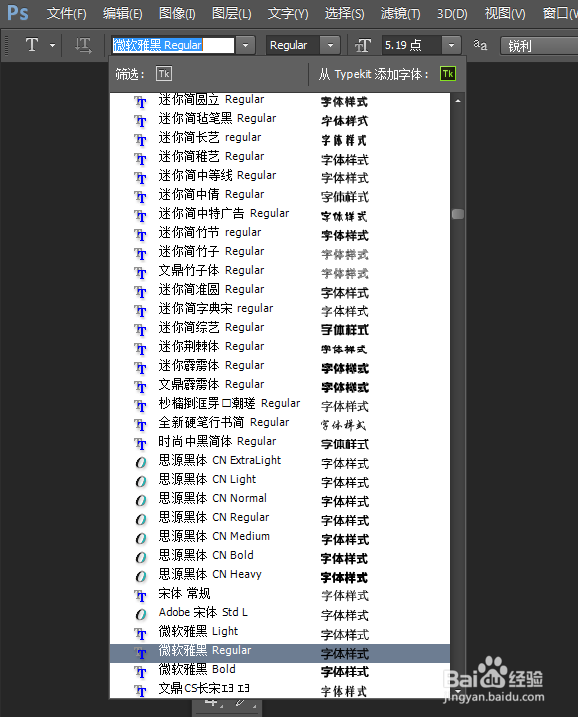578x717 pixels.
Task: Open the 滤镜(T) menu
Action: click(x=401, y=13)
